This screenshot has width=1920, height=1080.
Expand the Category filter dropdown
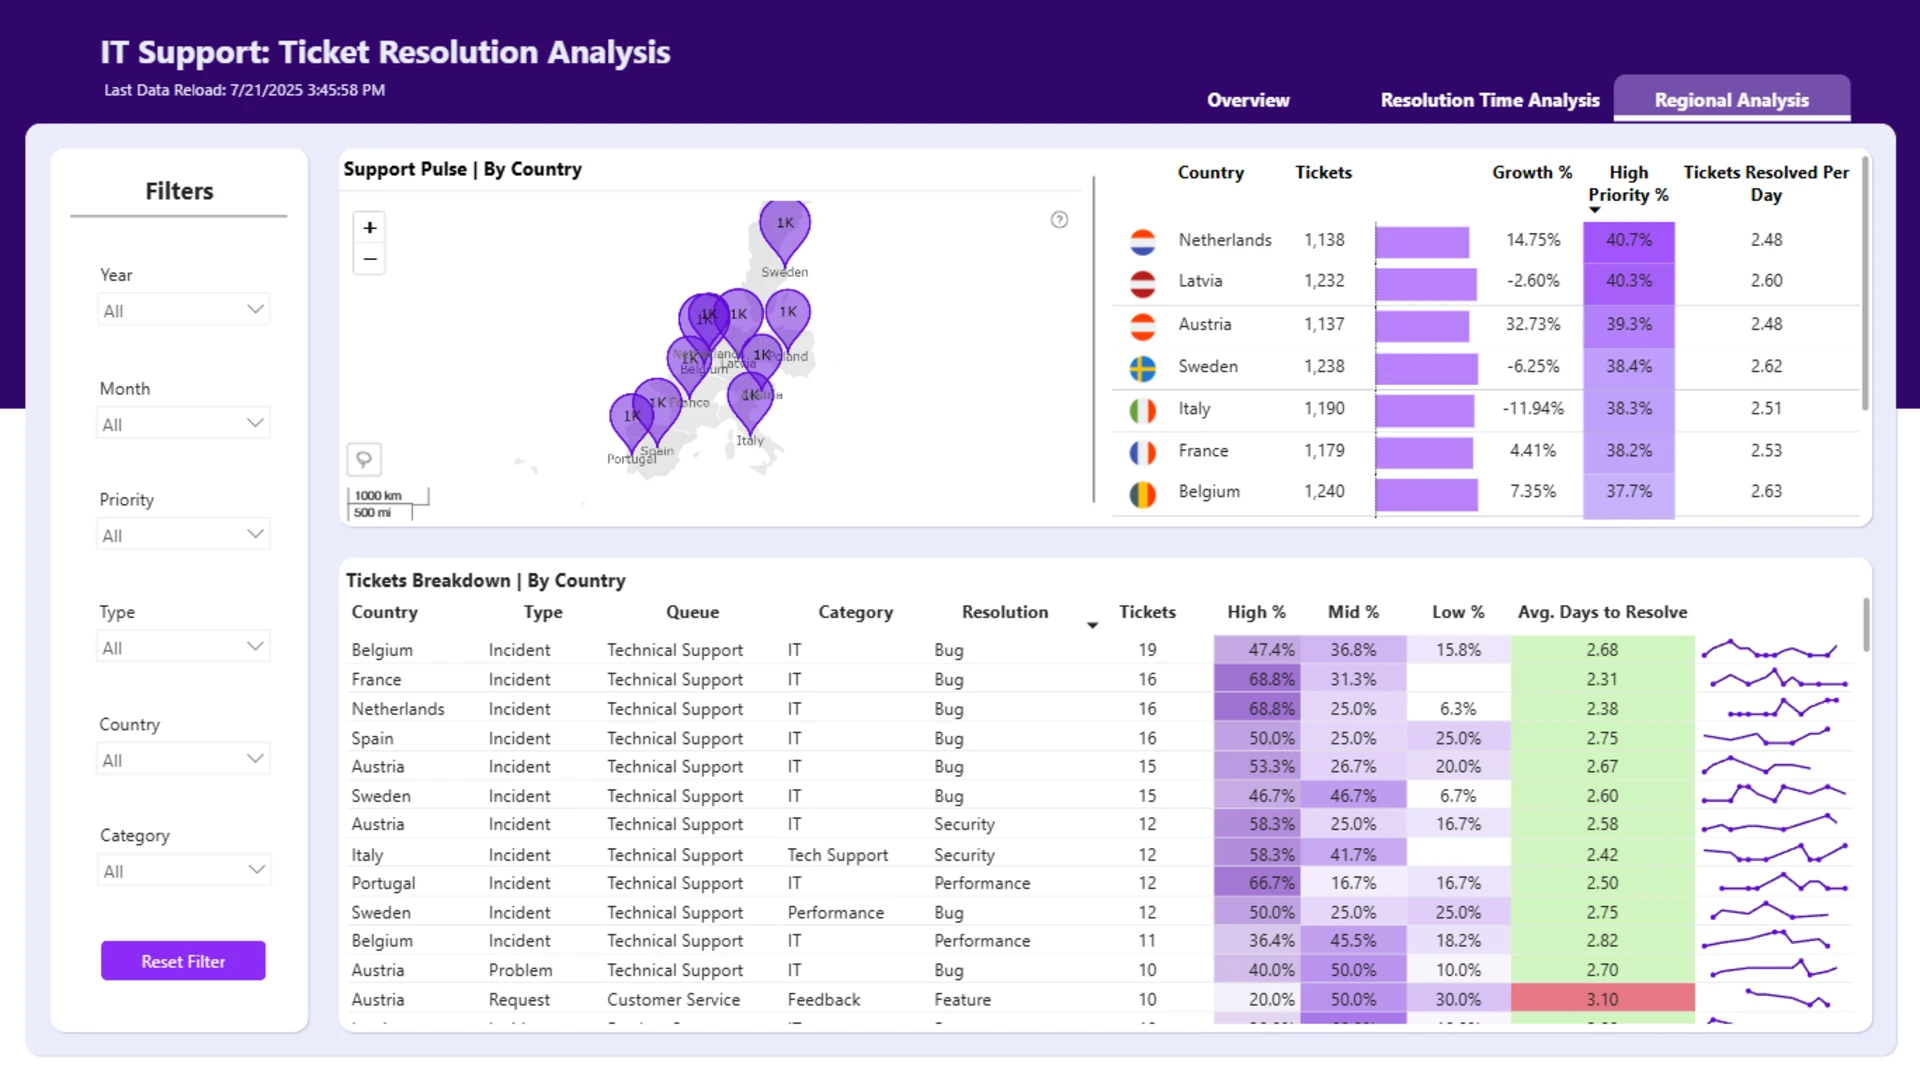pos(184,871)
